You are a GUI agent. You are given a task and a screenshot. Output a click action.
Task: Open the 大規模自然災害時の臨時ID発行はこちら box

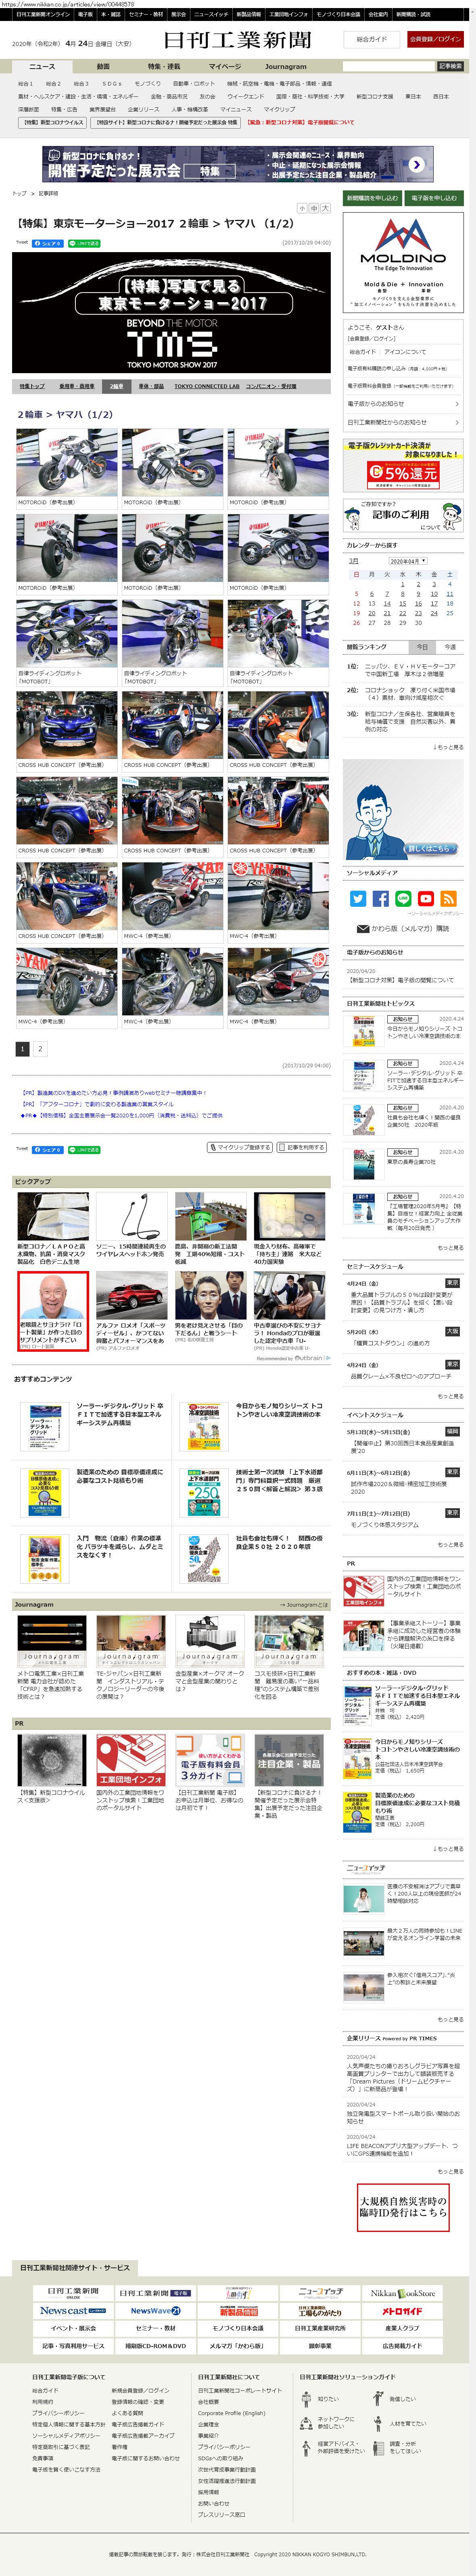pyautogui.click(x=403, y=2209)
